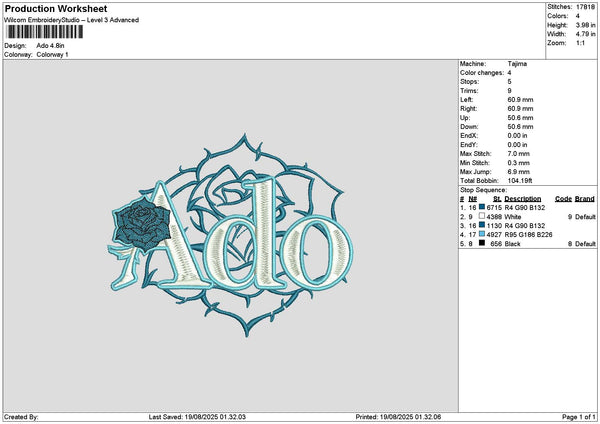600x424 pixels.
Task: Click the 'Code' column header
Action: click(563, 199)
